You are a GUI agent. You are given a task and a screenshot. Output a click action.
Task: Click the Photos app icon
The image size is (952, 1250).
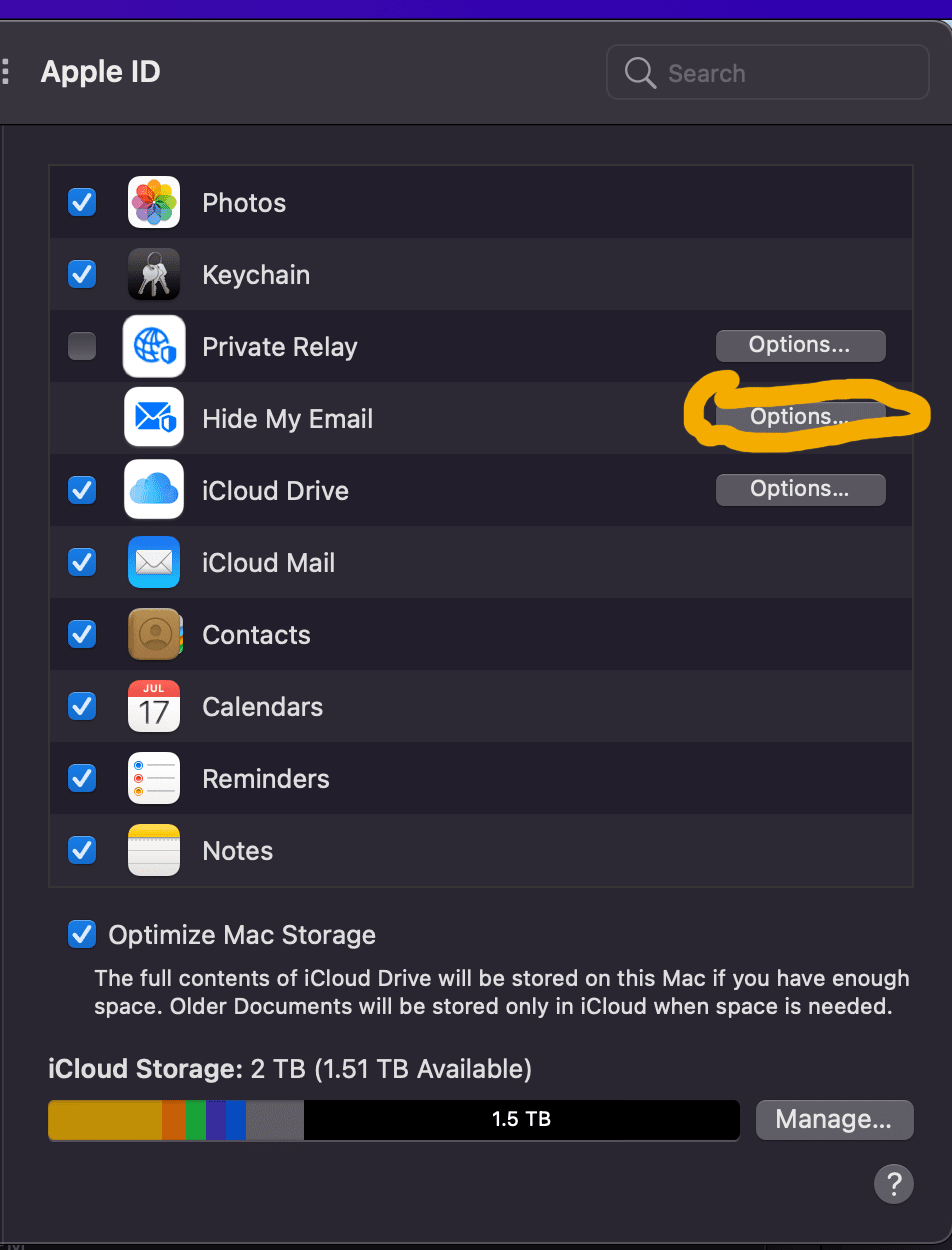coord(154,203)
